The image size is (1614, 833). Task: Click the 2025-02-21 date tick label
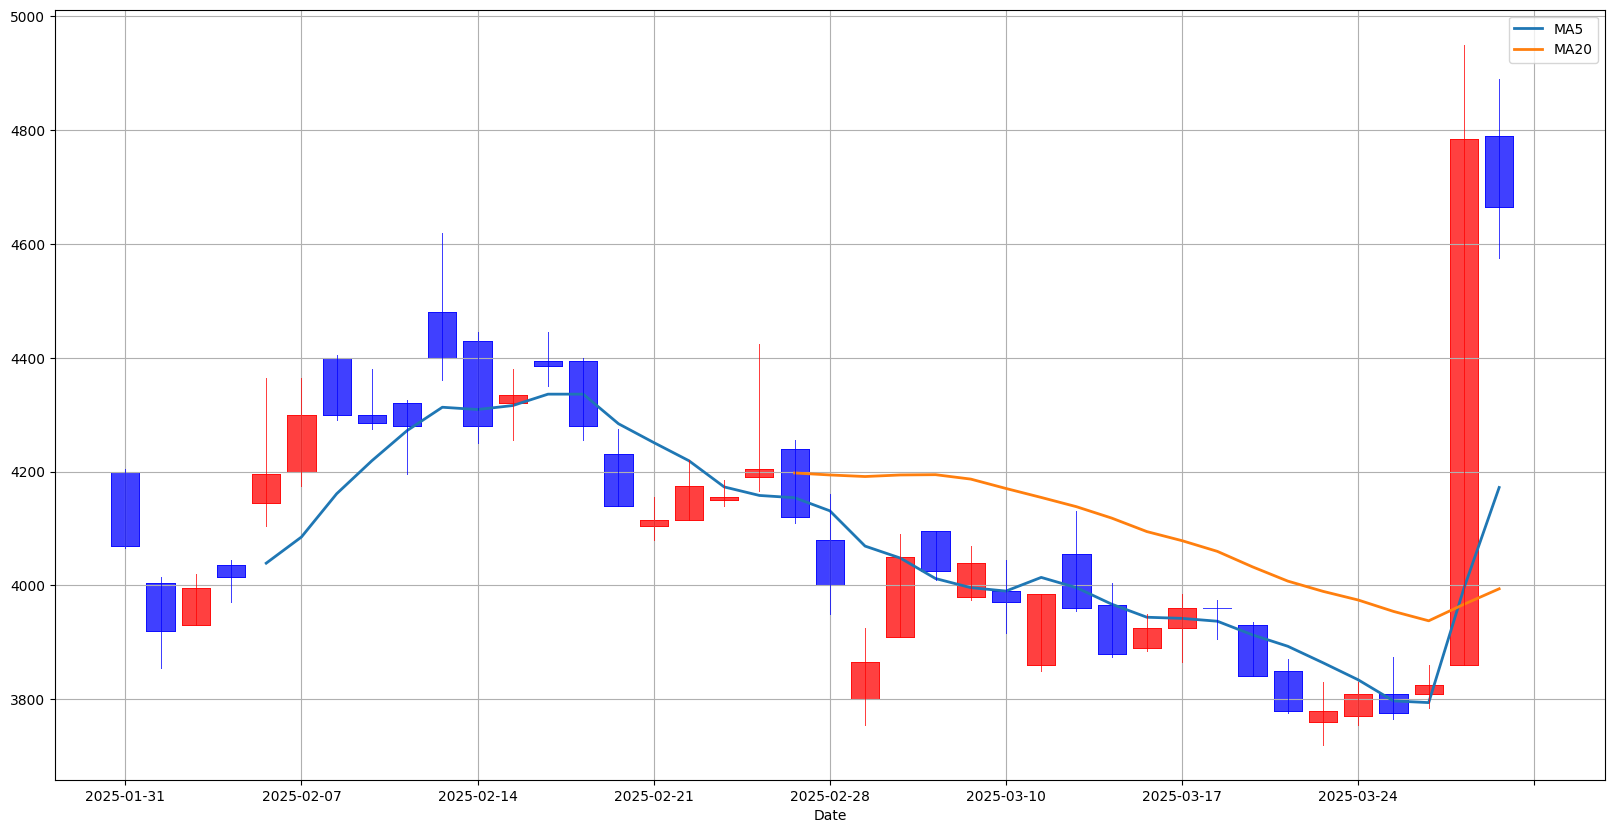(x=654, y=796)
